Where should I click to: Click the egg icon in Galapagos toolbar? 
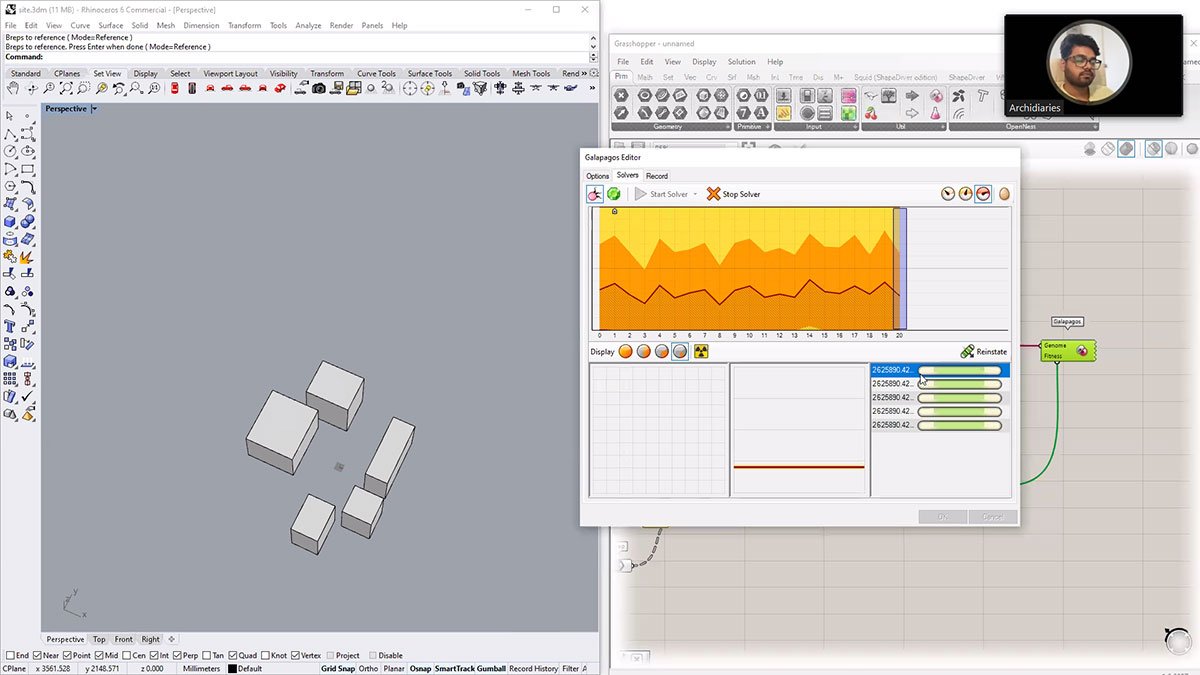coord(1003,194)
